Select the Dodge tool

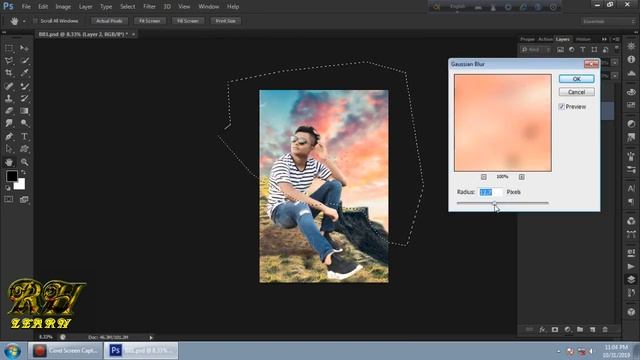coord(24,123)
